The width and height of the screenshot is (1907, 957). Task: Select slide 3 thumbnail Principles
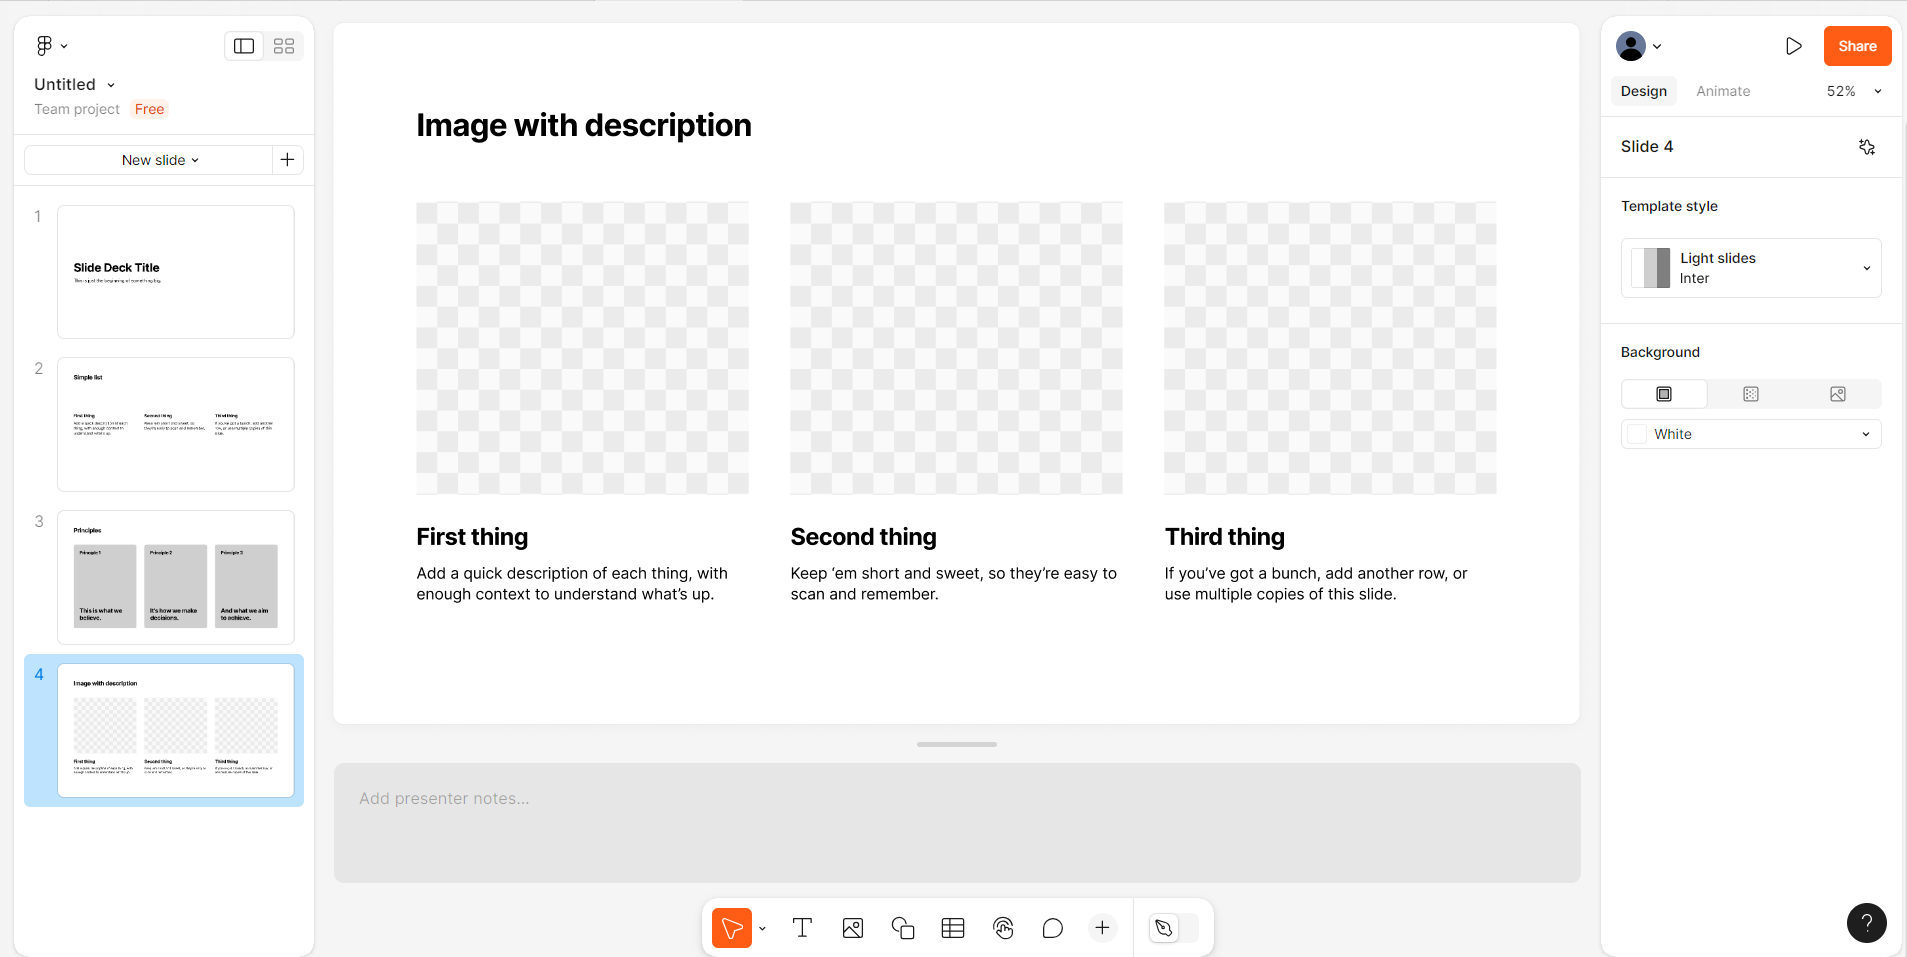[176, 577]
